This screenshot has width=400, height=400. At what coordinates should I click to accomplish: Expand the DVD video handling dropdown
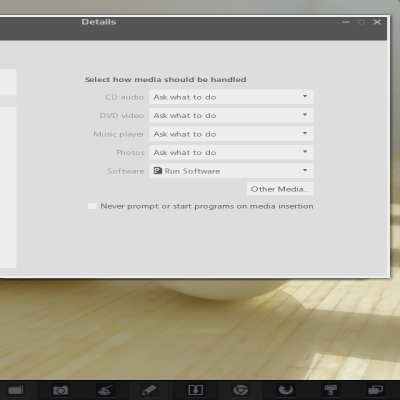coord(231,115)
